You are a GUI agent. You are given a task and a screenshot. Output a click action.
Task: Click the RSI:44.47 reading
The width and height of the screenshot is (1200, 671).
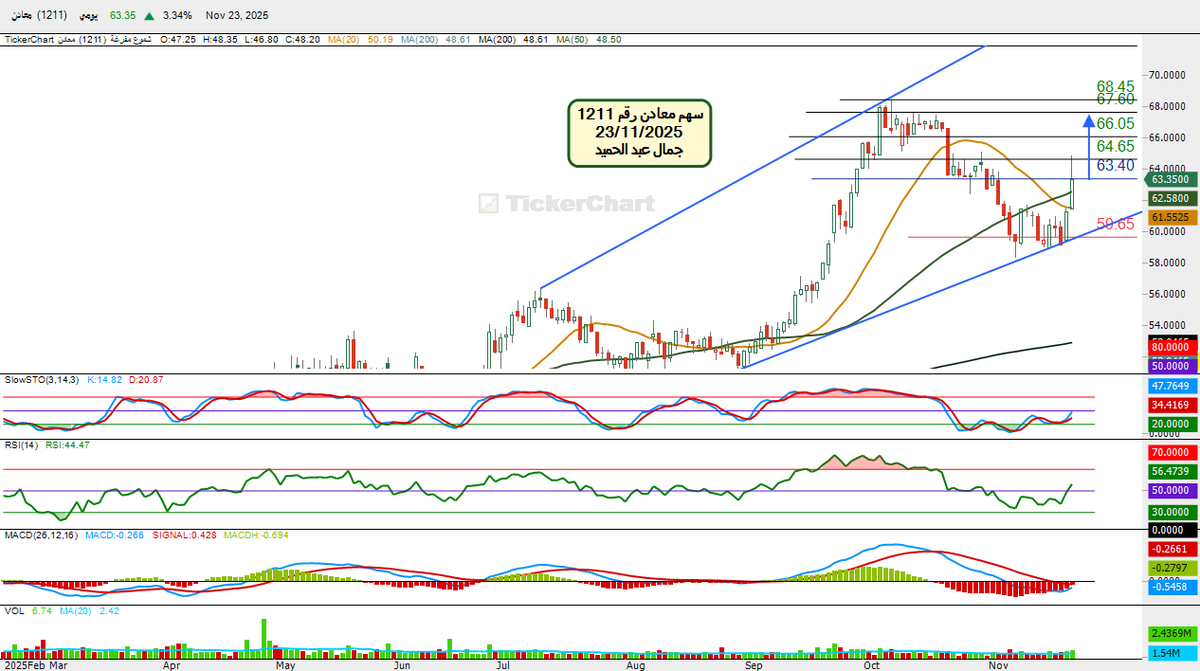coord(68,444)
